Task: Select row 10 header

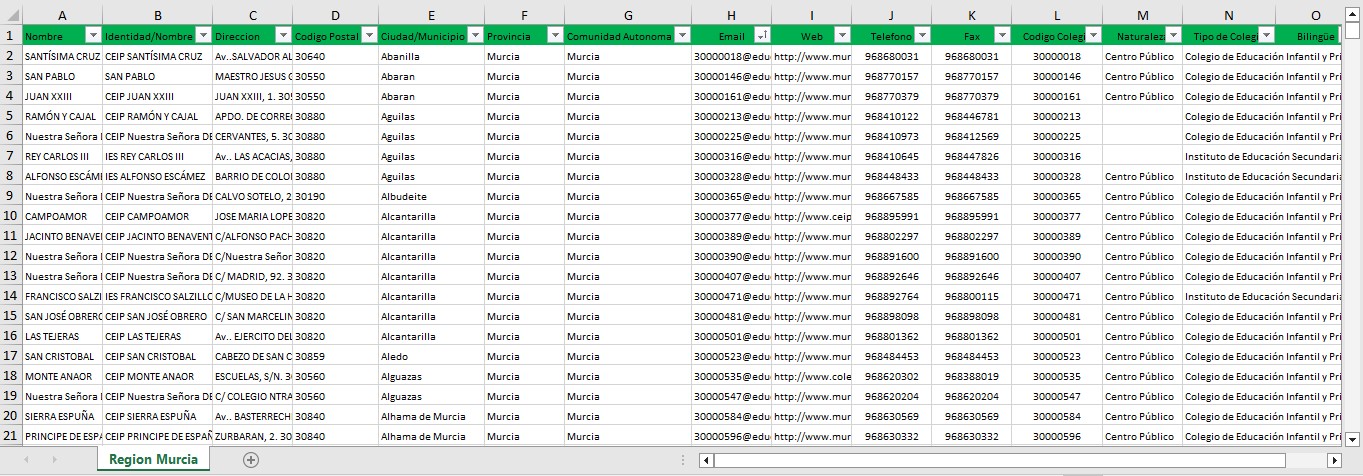Action: click(10, 216)
